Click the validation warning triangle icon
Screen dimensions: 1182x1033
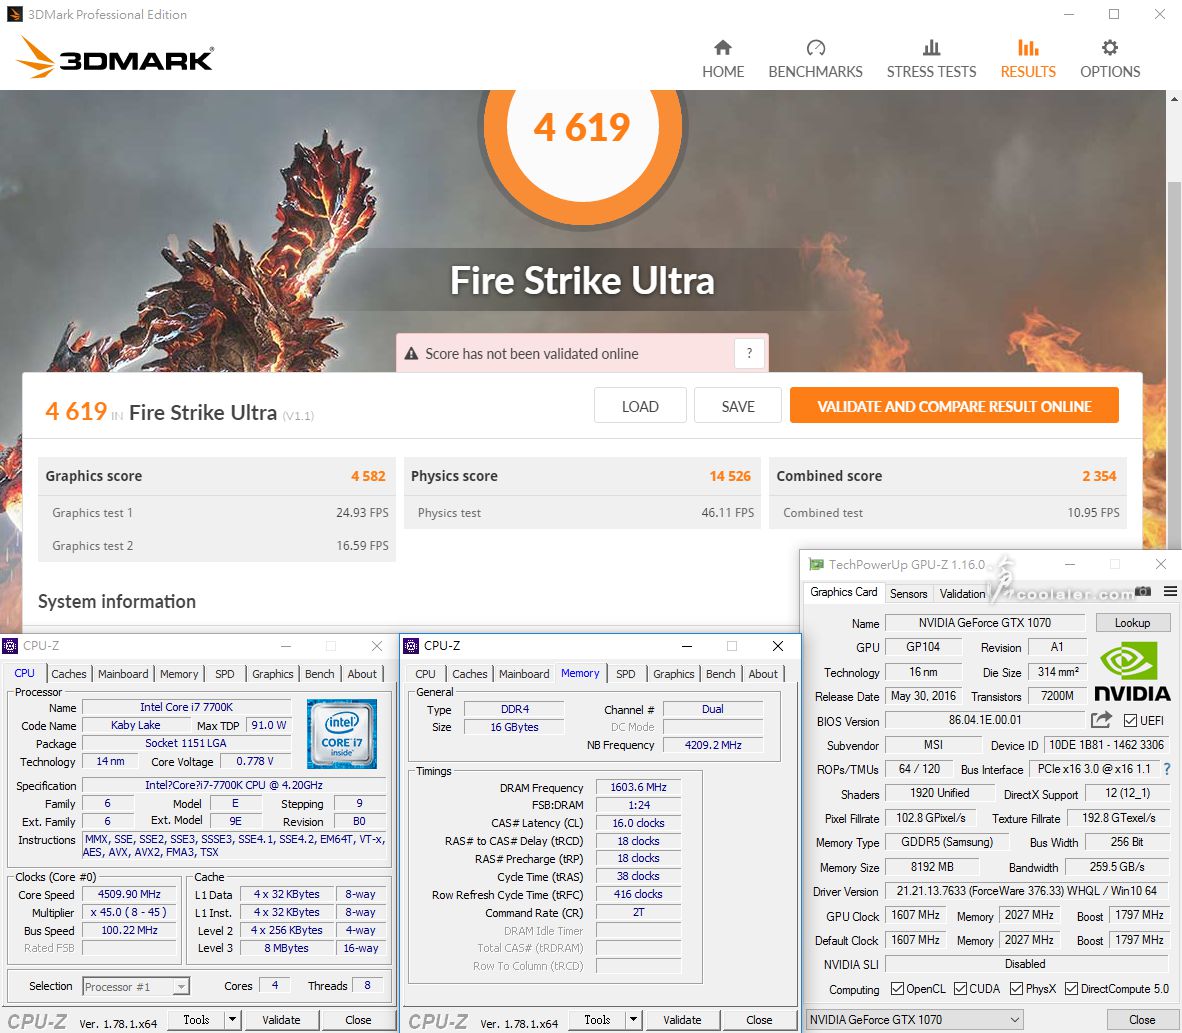pos(411,354)
